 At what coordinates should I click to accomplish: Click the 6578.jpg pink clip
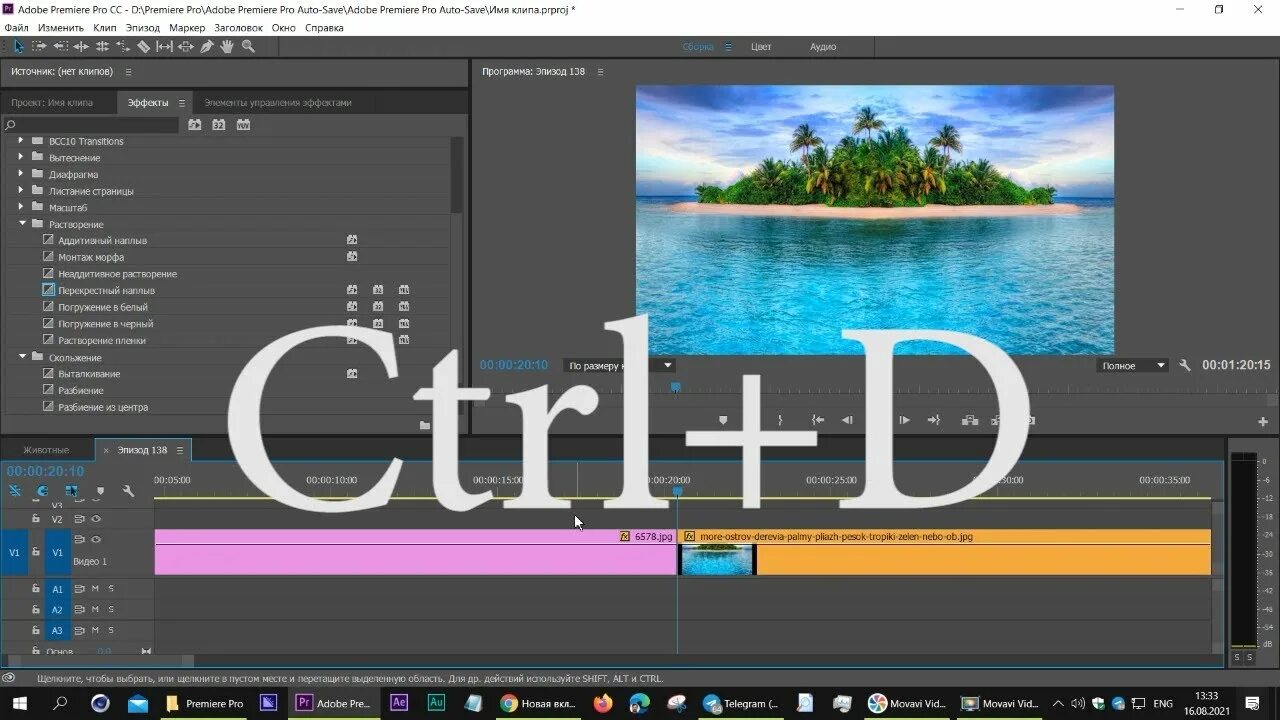tap(416, 552)
